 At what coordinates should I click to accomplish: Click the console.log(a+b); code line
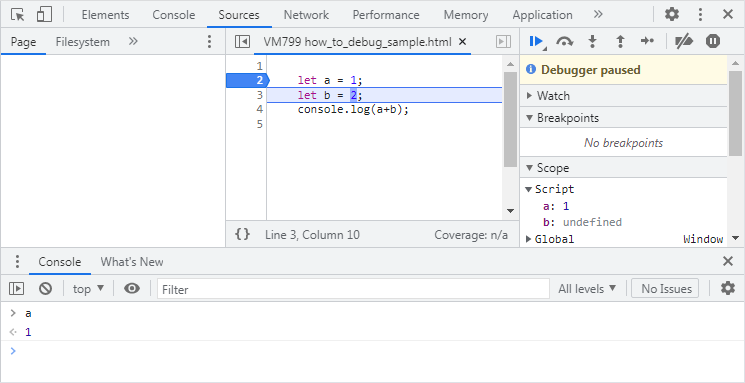(x=353, y=109)
